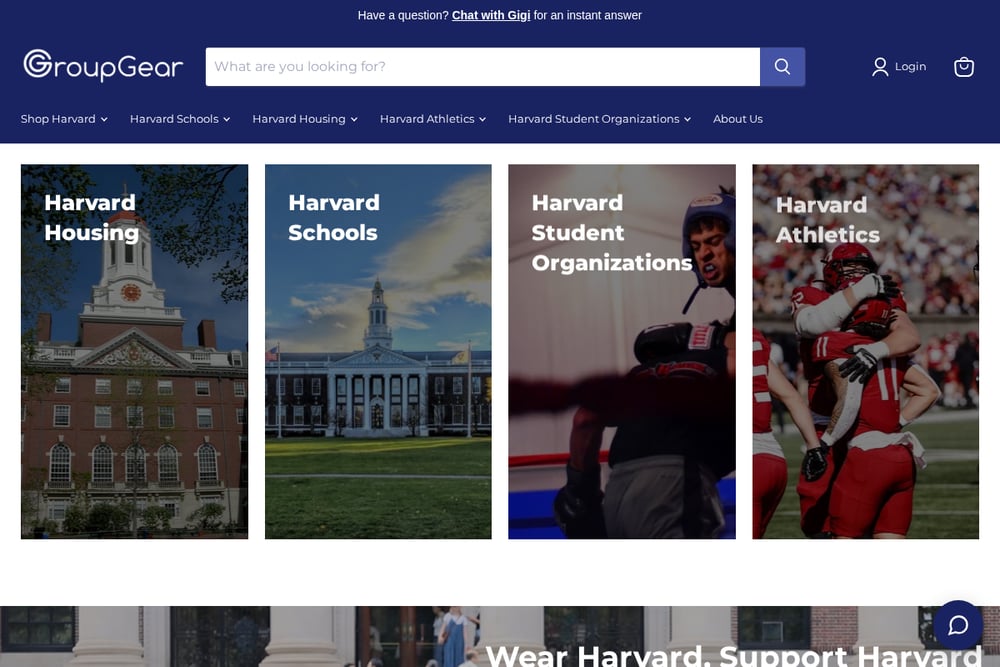1000x667 pixels.
Task: Expand the Harvard Housing nav dropdown
Action: coord(305,119)
